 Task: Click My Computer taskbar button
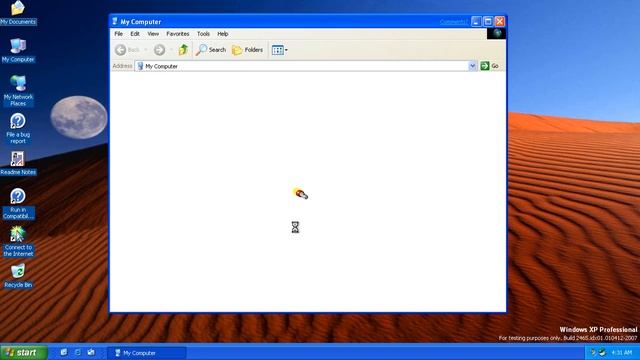pos(147,353)
